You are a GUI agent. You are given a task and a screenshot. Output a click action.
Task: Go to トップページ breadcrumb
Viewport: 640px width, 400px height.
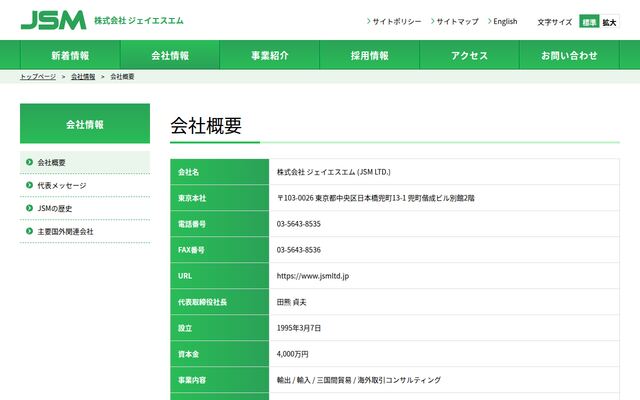(x=38, y=76)
